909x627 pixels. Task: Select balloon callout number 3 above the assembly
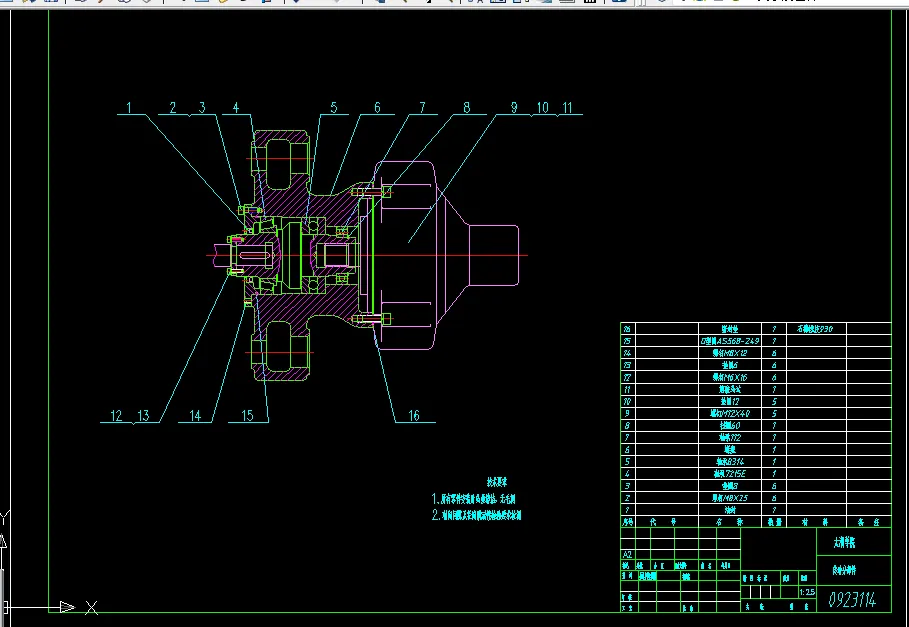point(202,108)
